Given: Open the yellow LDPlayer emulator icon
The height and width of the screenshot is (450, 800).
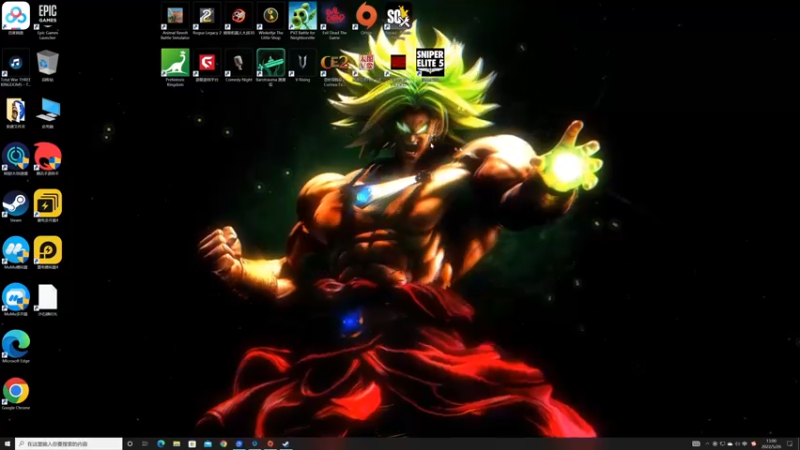Looking at the screenshot, I should click(x=47, y=253).
